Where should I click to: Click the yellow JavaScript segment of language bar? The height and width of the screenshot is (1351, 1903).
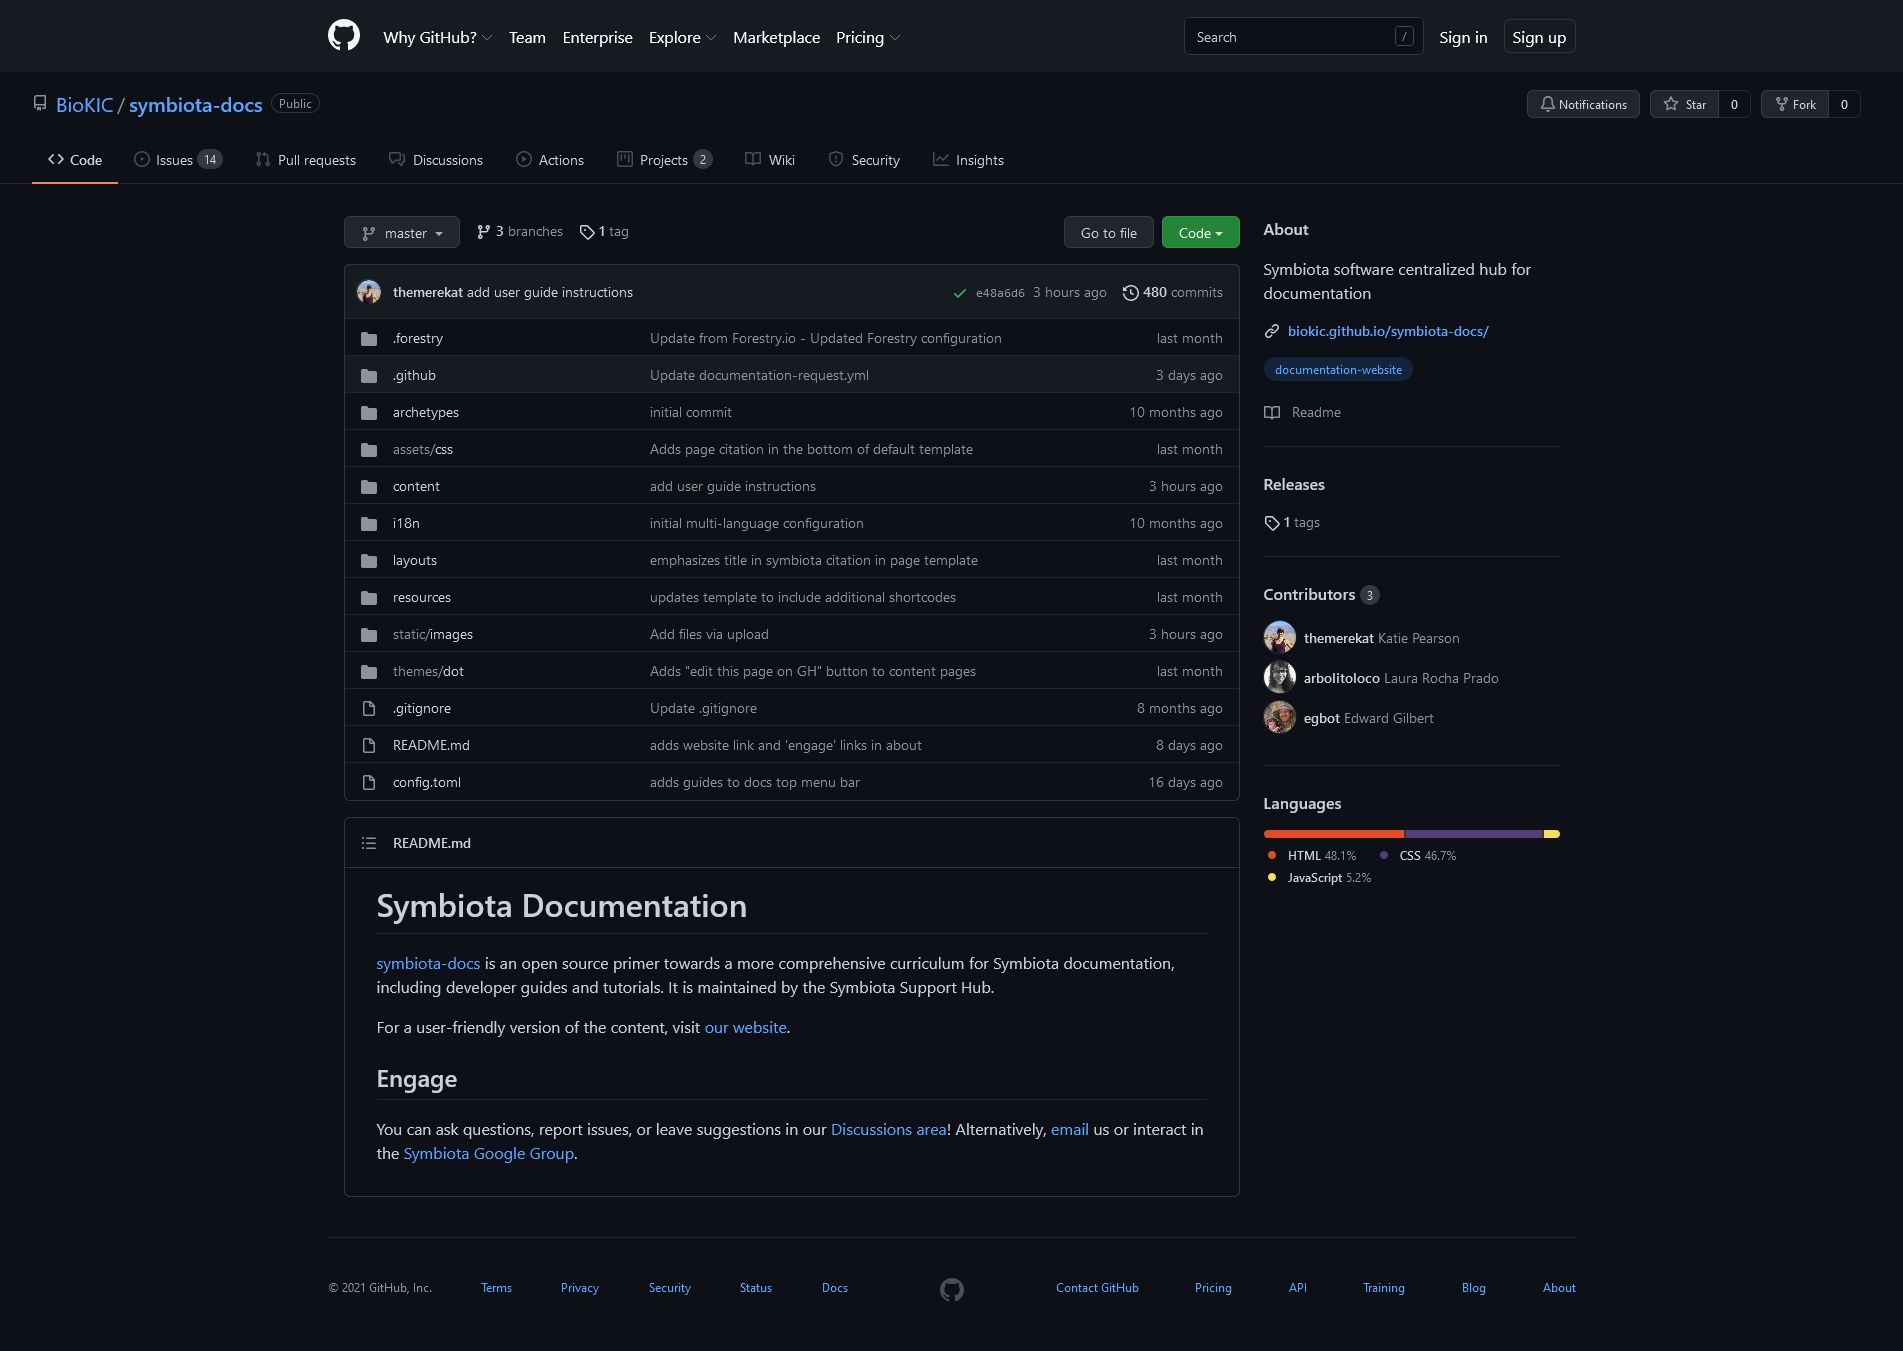coord(1552,834)
